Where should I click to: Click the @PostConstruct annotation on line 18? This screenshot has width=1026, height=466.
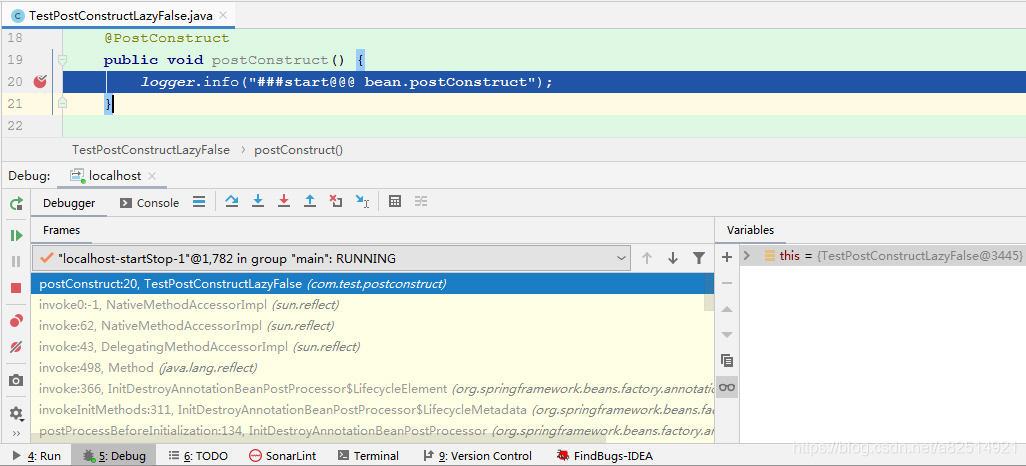(x=167, y=38)
